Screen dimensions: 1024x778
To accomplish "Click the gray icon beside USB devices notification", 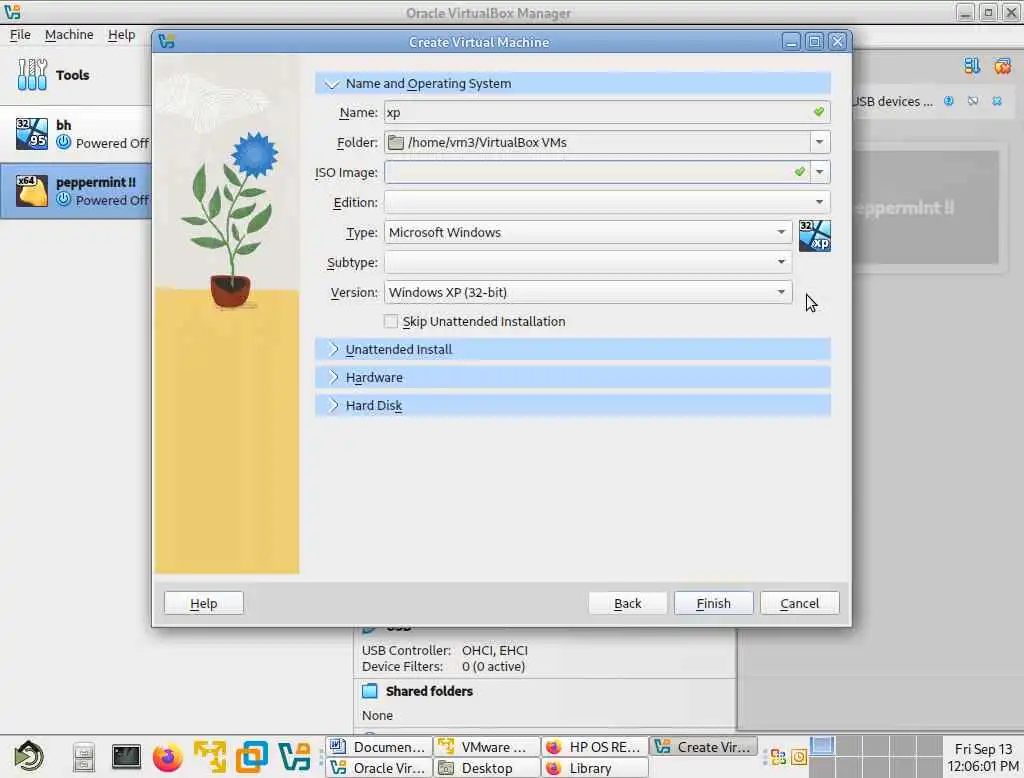I will [973, 101].
